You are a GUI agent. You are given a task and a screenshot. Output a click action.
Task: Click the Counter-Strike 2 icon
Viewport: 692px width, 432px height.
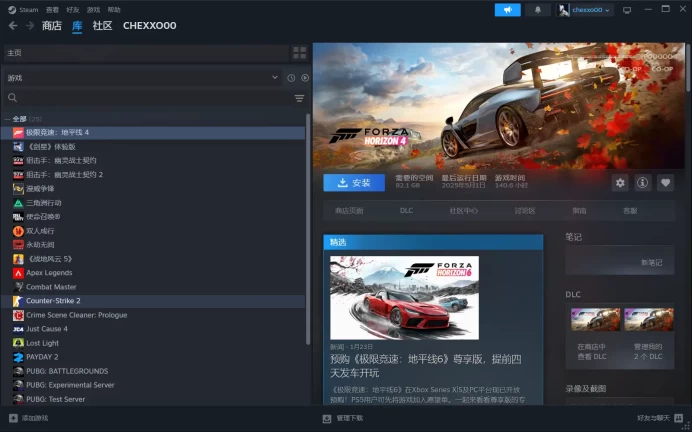coord(18,301)
